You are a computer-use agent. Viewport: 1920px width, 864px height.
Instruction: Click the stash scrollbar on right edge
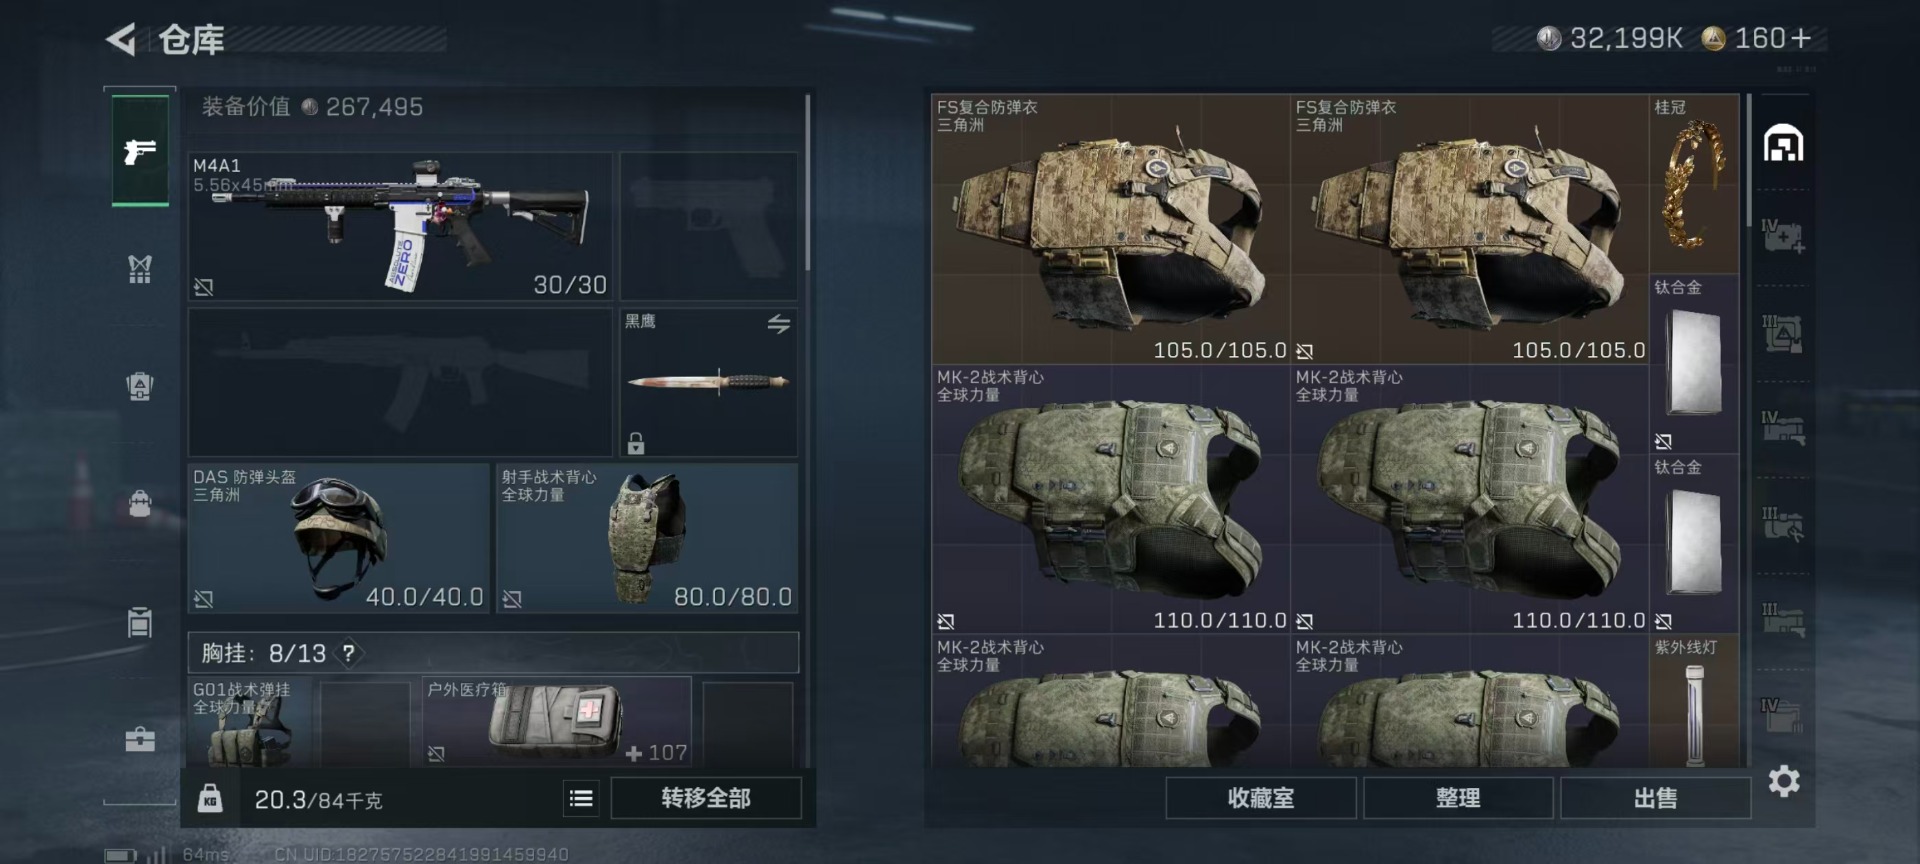1749,160
